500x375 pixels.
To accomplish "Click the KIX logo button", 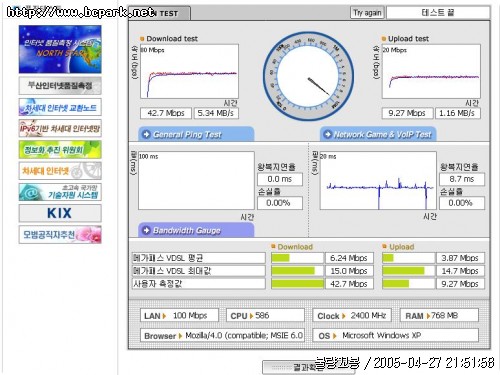I will [x=60, y=213].
